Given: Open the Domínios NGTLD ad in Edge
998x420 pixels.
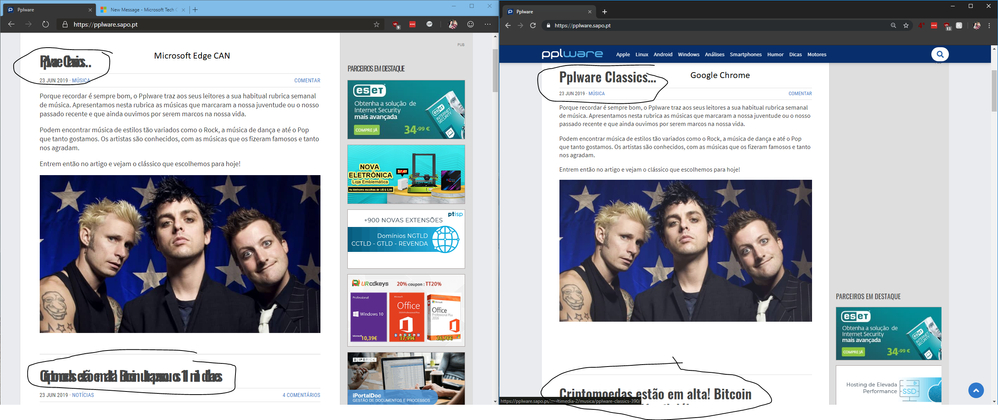Looking at the screenshot, I should 406,239.
